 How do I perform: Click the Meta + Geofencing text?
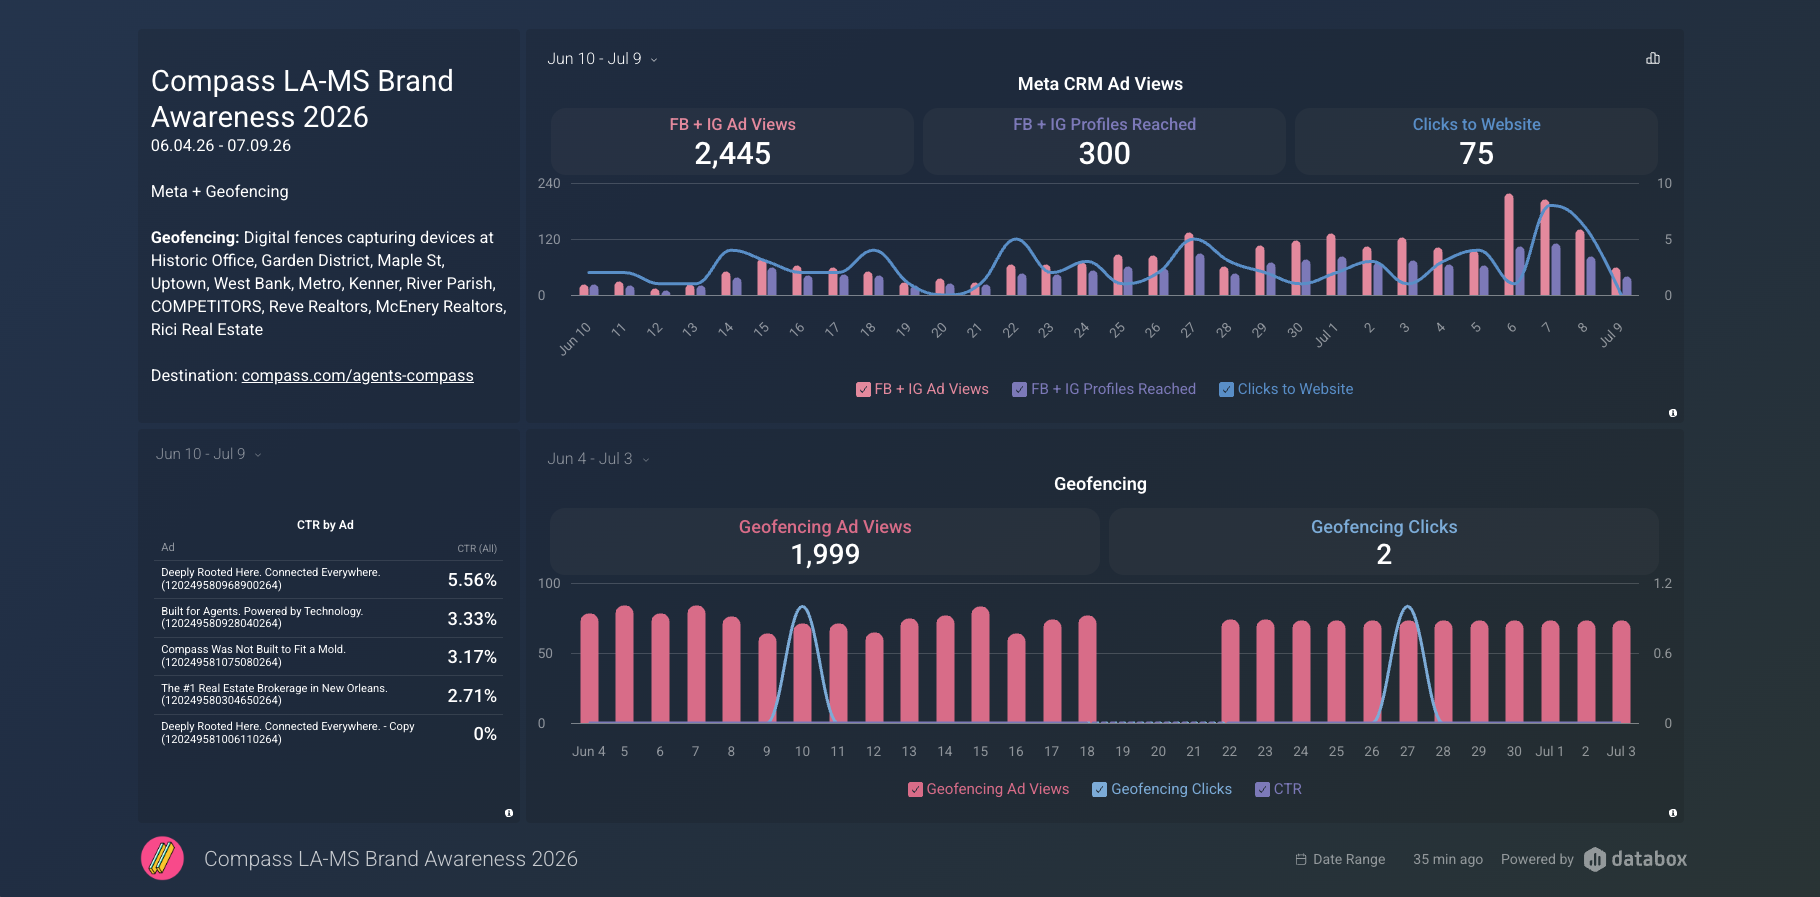click(x=219, y=192)
